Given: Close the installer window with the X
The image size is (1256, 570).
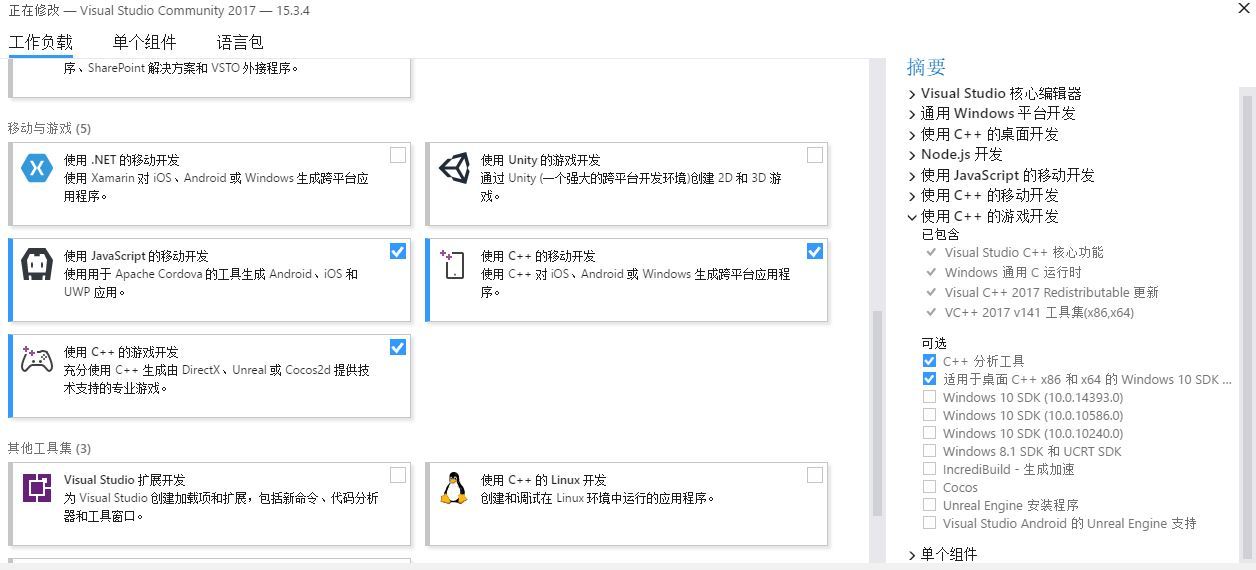Looking at the screenshot, I should pyautogui.click(x=1244, y=8).
